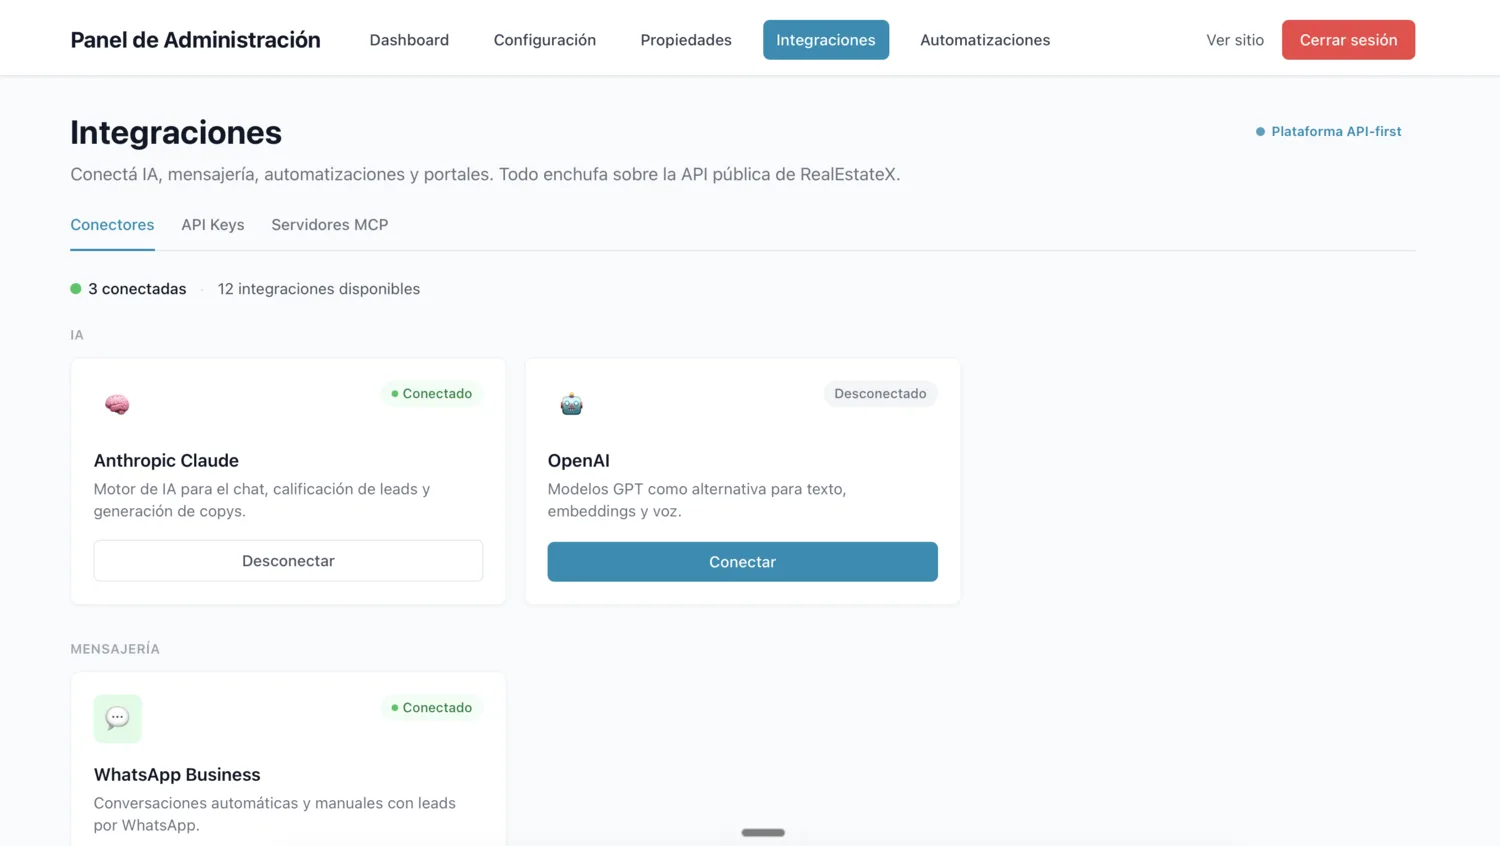
Task: Click the OpenAI card title
Action: pyautogui.click(x=578, y=461)
